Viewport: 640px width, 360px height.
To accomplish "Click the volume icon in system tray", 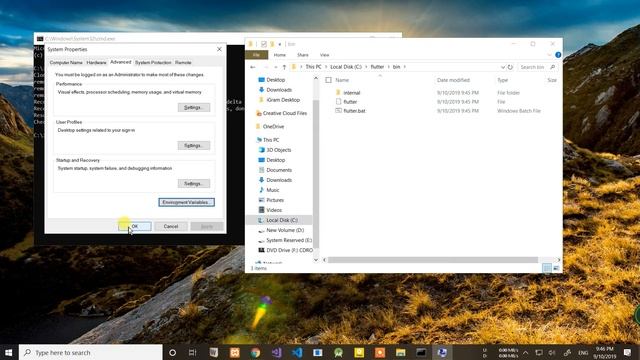I will click(x=552, y=353).
